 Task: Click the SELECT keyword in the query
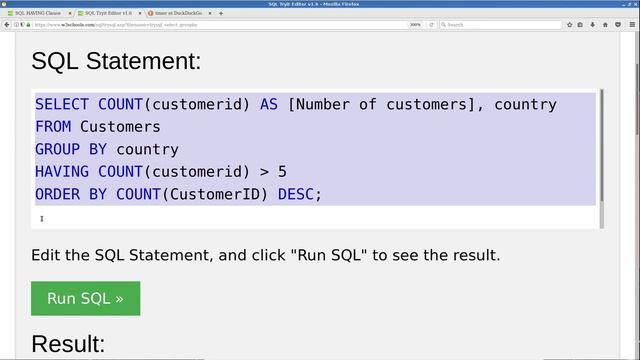click(62, 104)
